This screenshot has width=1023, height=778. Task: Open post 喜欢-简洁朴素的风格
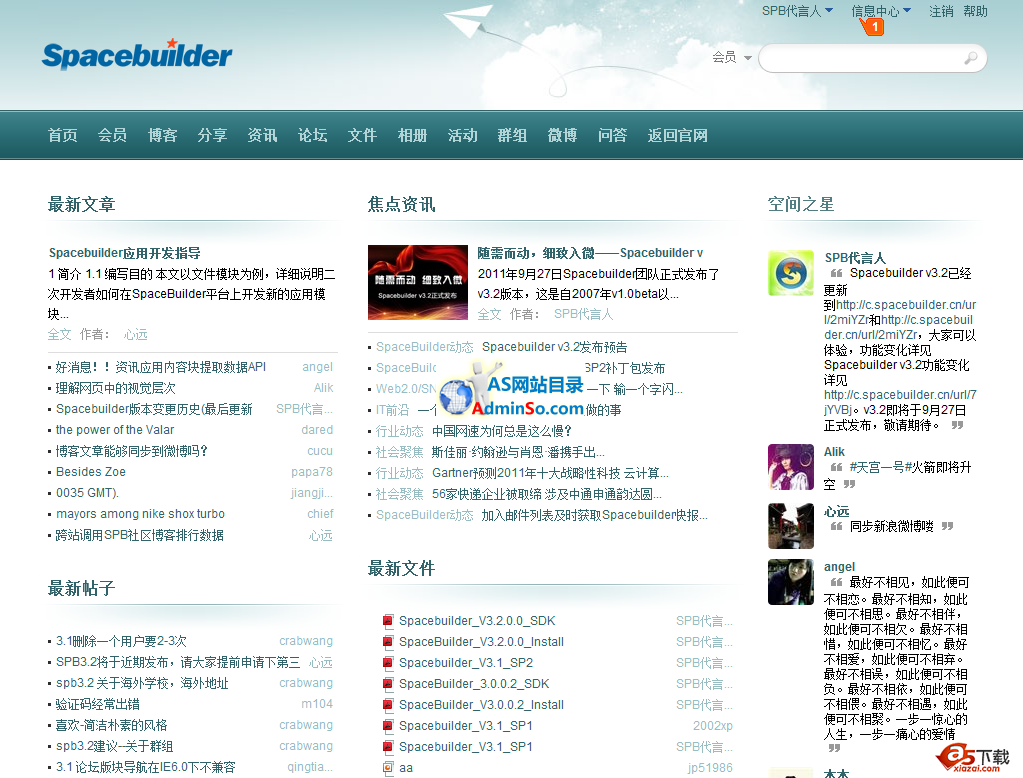point(112,725)
